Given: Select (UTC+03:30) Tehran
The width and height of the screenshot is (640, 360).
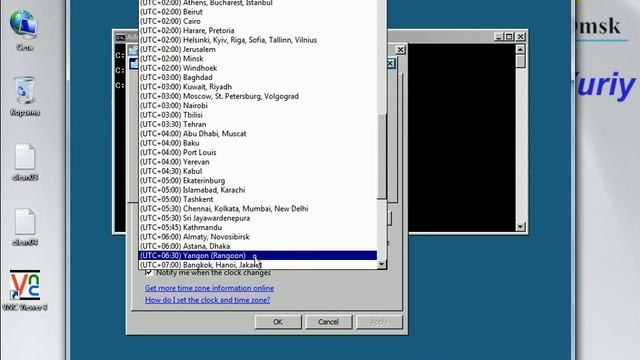Looking at the screenshot, I should [258, 124].
